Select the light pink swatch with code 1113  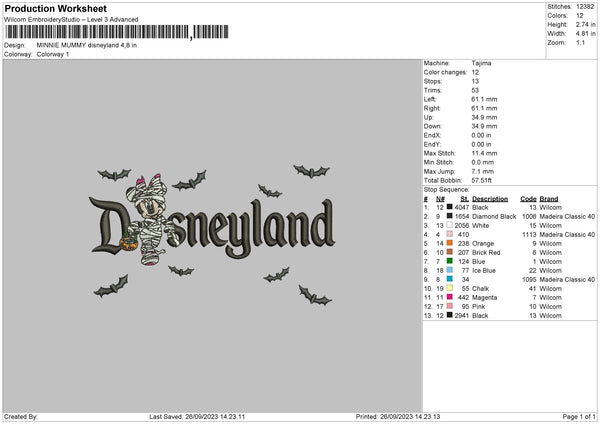[450, 234]
